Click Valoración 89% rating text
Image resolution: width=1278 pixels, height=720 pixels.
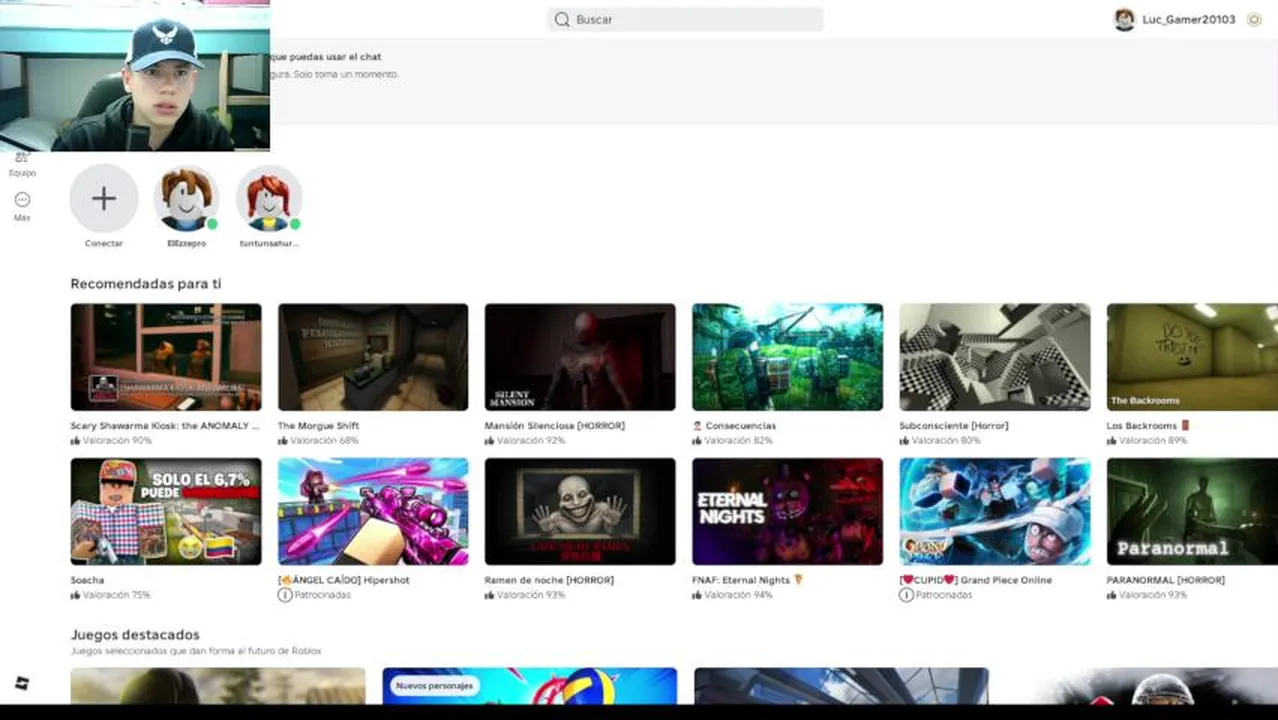(x=1152, y=440)
